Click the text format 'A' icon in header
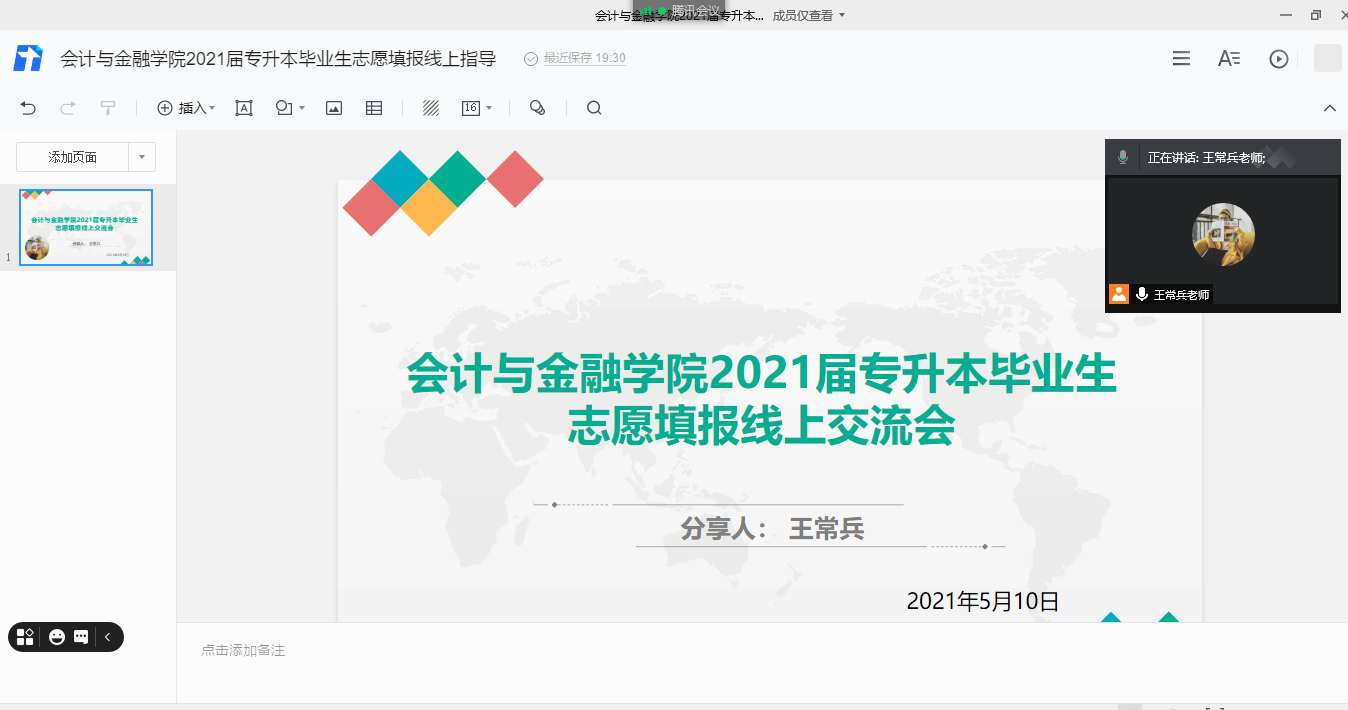Screen dimensions: 1348x710 pos(1229,59)
